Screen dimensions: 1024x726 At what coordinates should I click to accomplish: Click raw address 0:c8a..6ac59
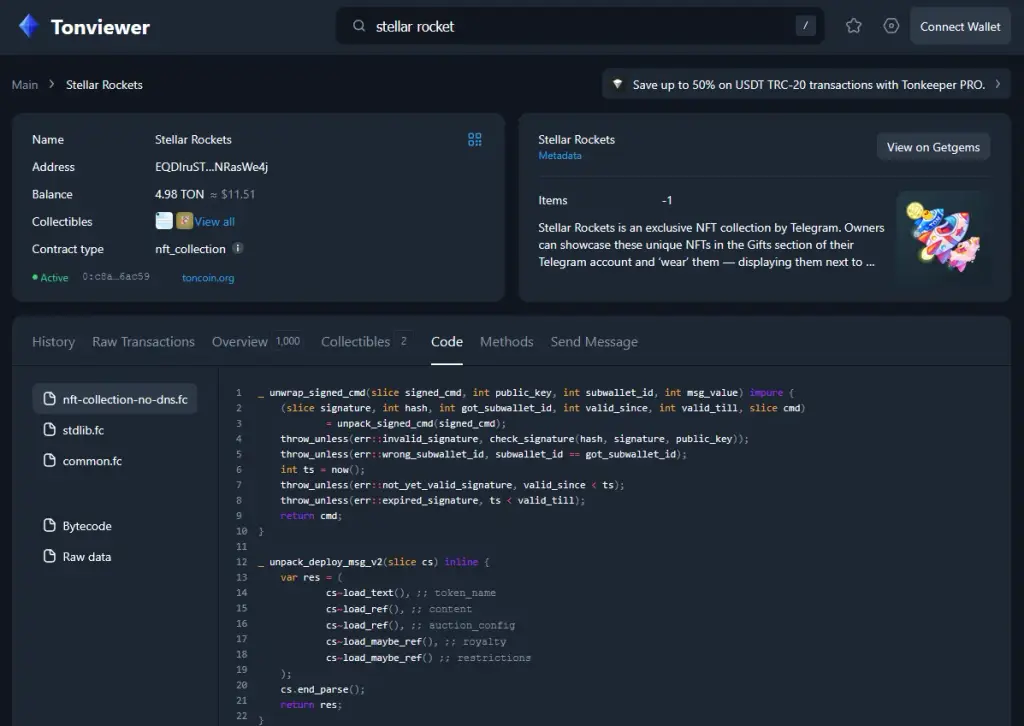point(116,277)
